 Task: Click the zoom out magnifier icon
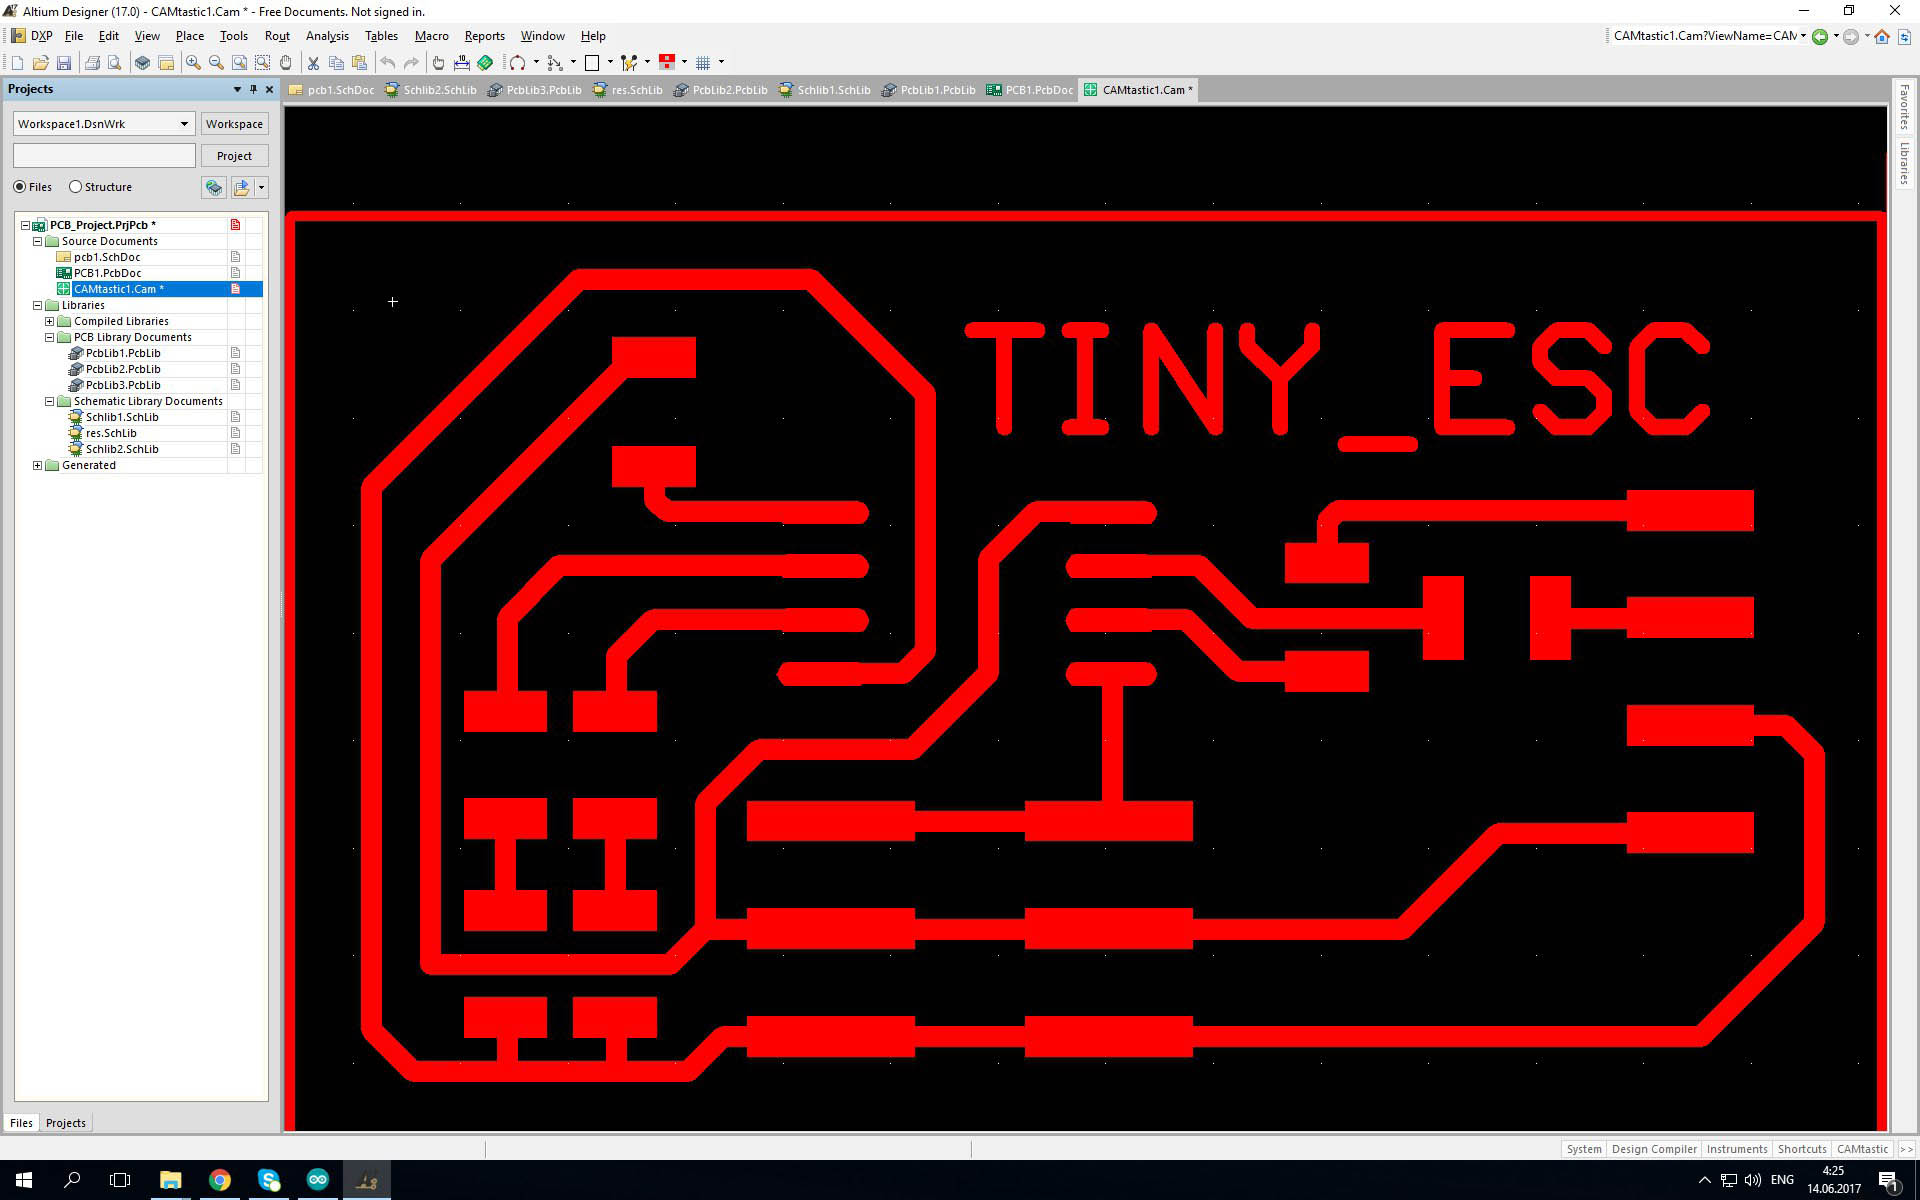216,63
